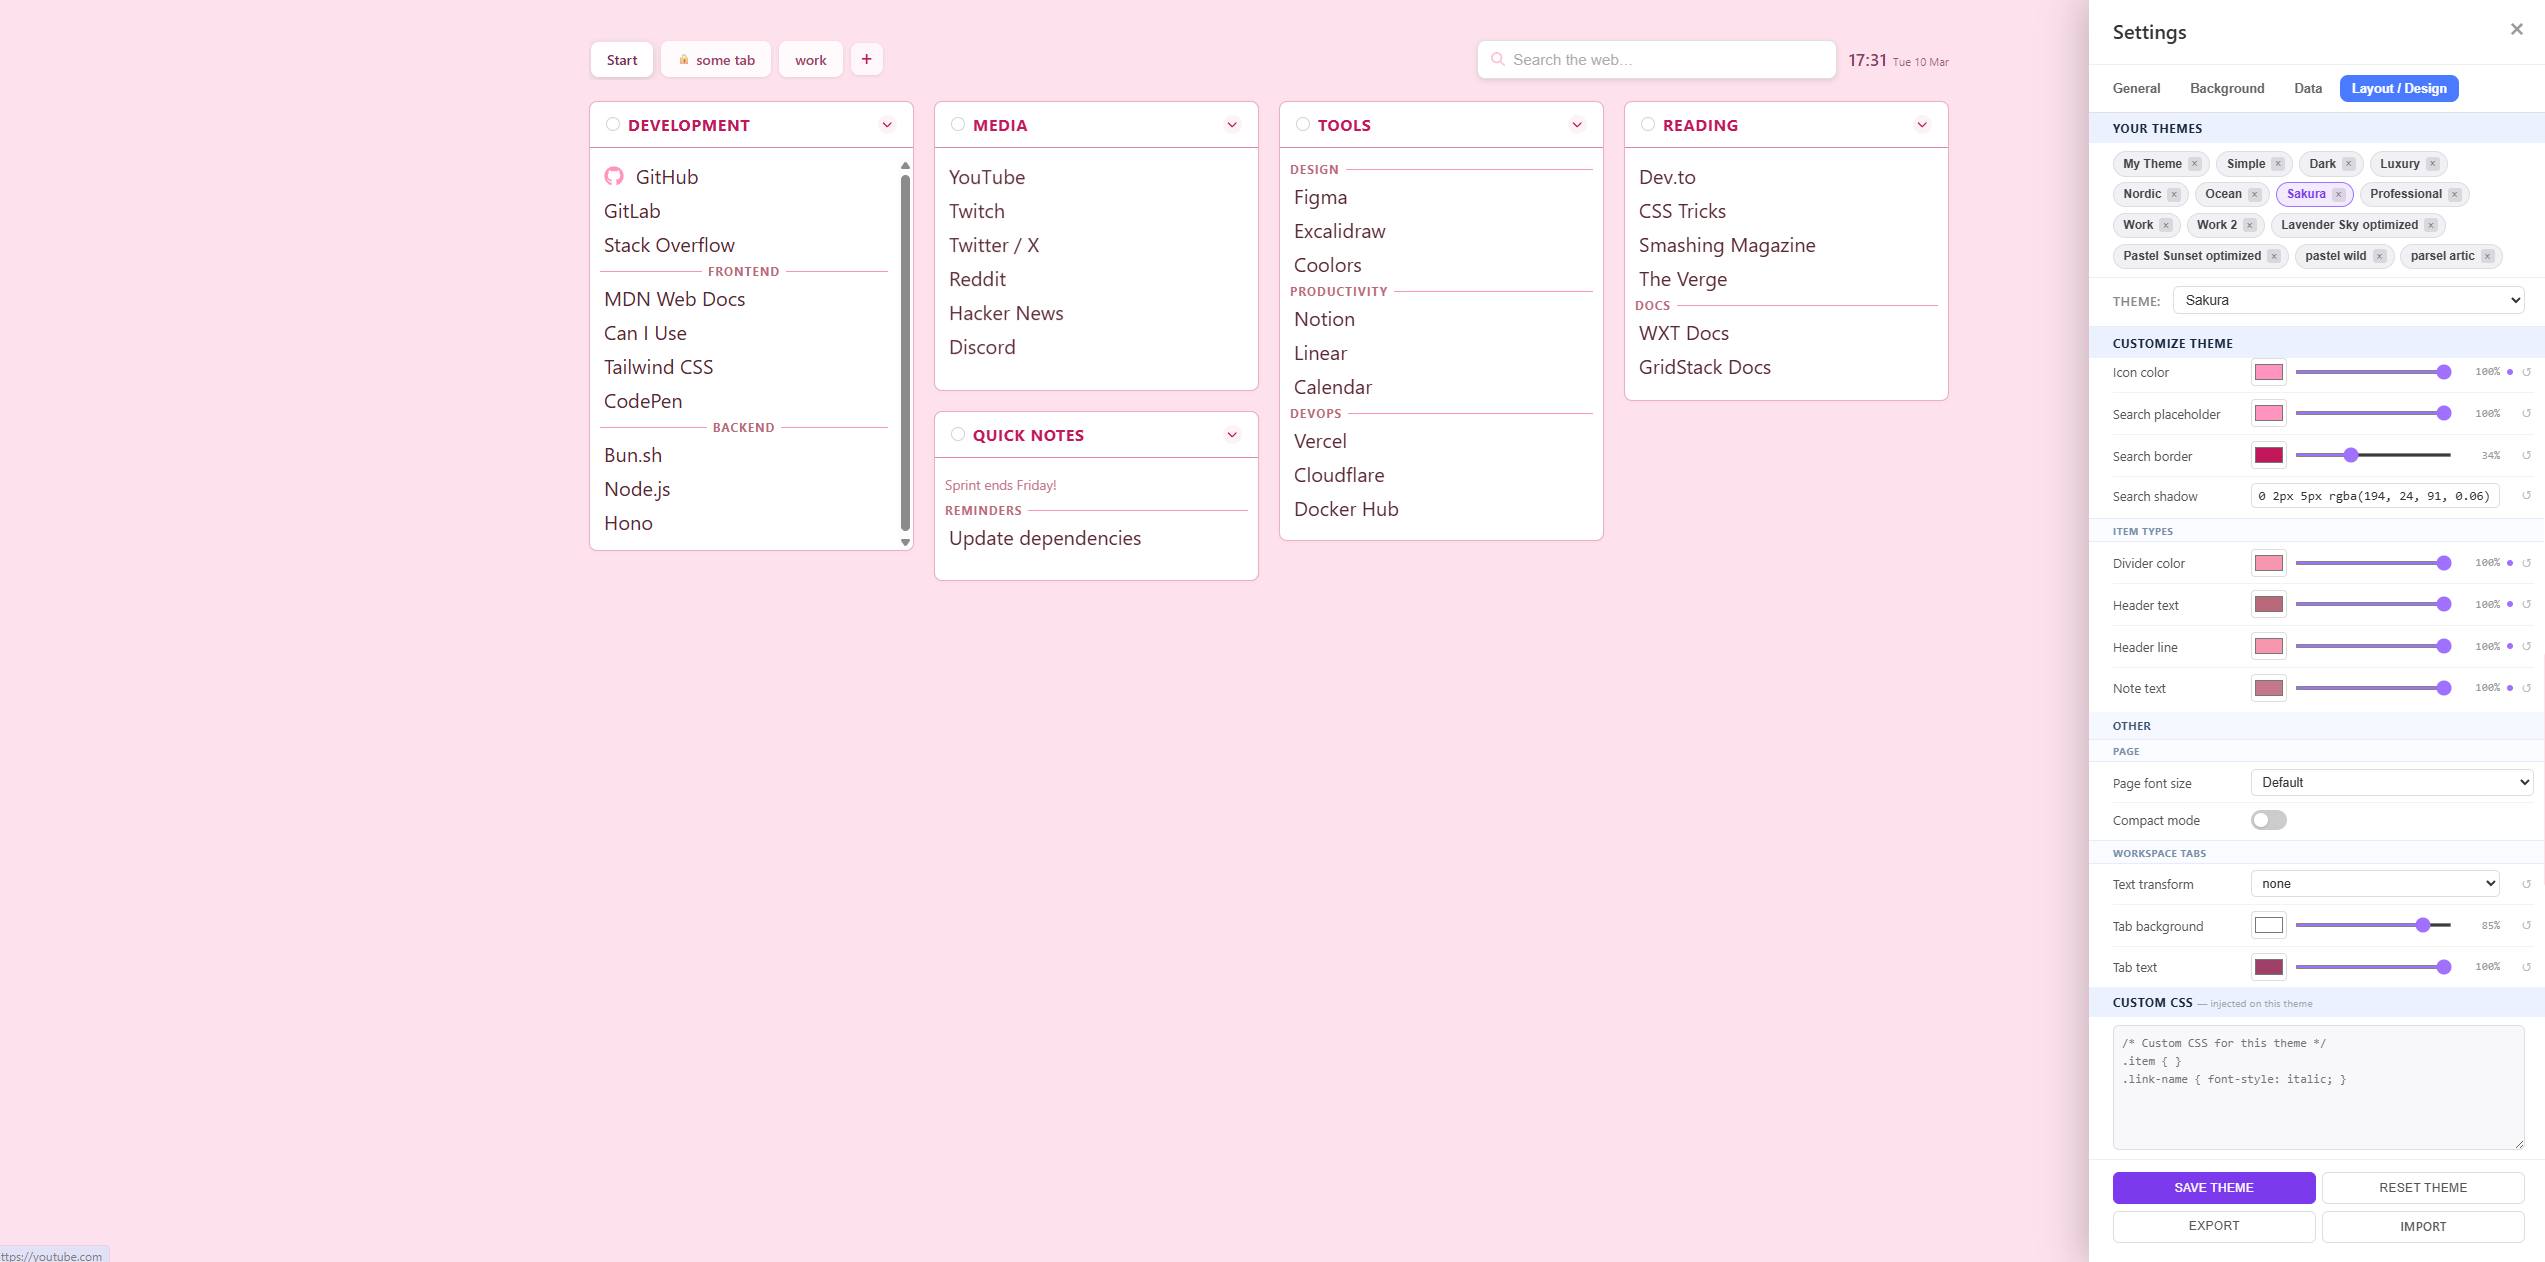Reset the Tab background opacity
2545x1262 pixels.
(2528, 925)
